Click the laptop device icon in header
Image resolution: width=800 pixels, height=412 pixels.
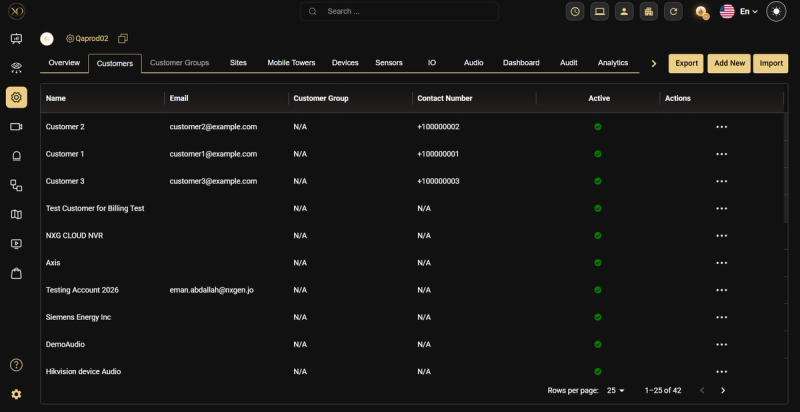tap(599, 12)
